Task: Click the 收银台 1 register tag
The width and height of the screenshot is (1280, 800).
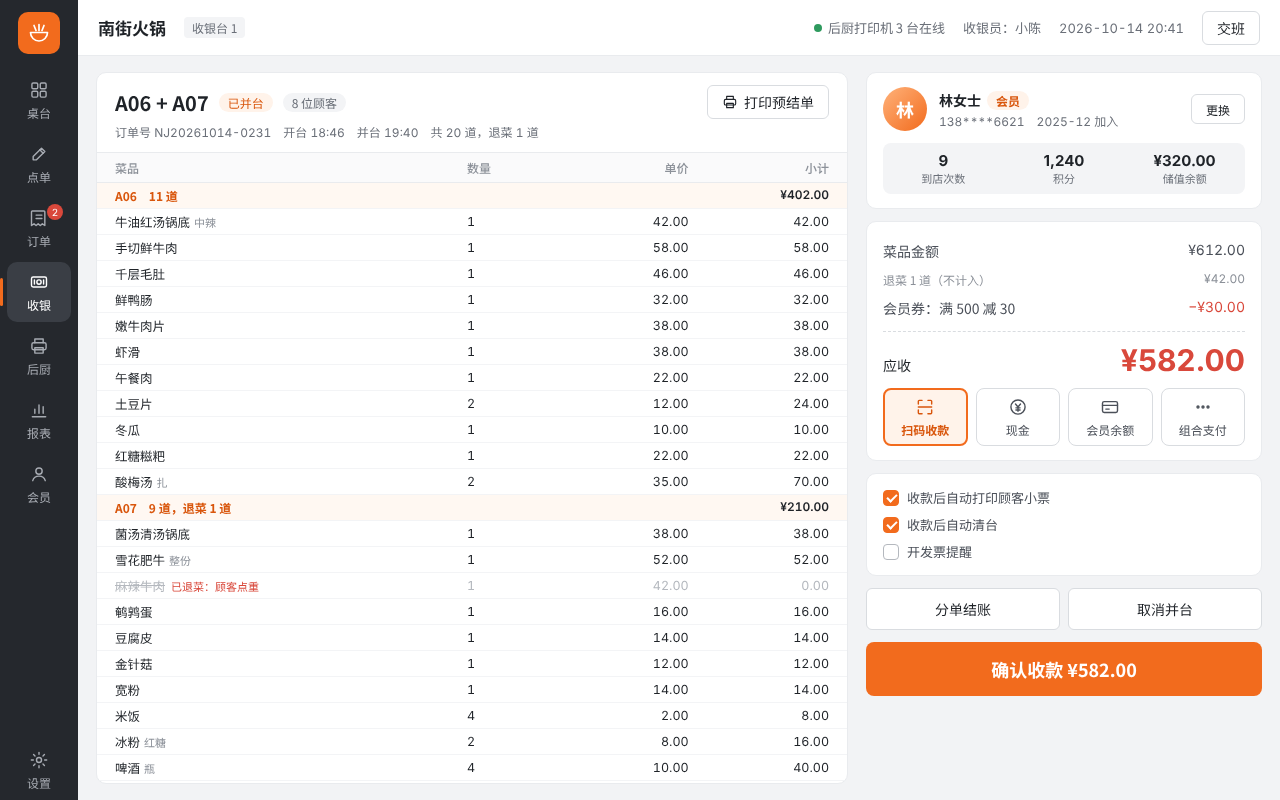Action: pyautogui.click(x=214, y=28)
